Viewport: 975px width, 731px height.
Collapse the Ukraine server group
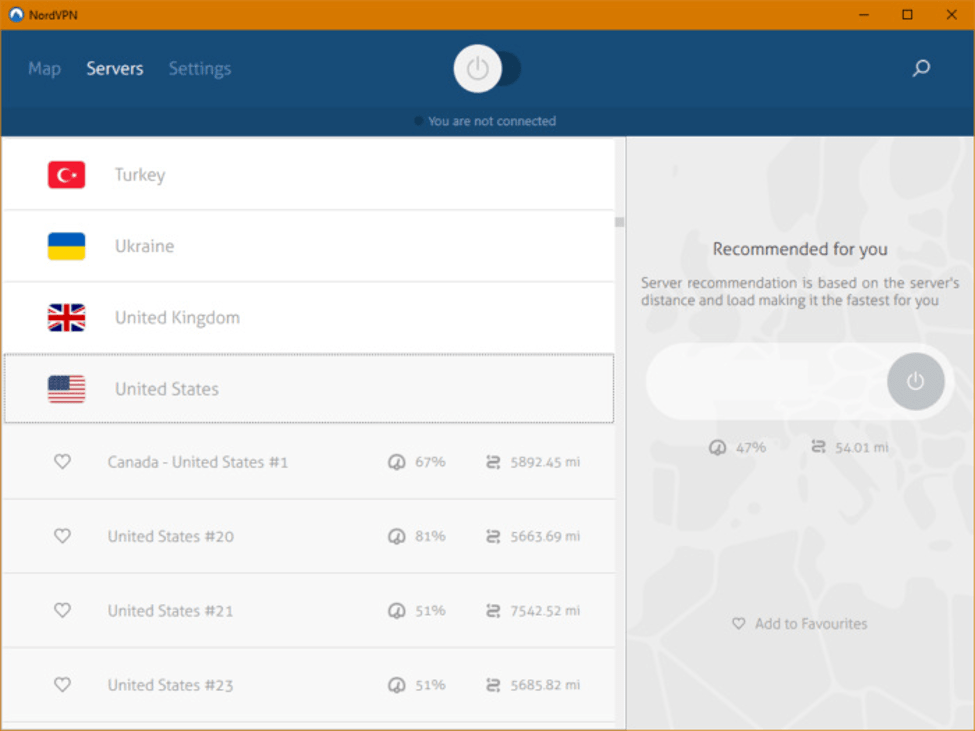point(300,245)
